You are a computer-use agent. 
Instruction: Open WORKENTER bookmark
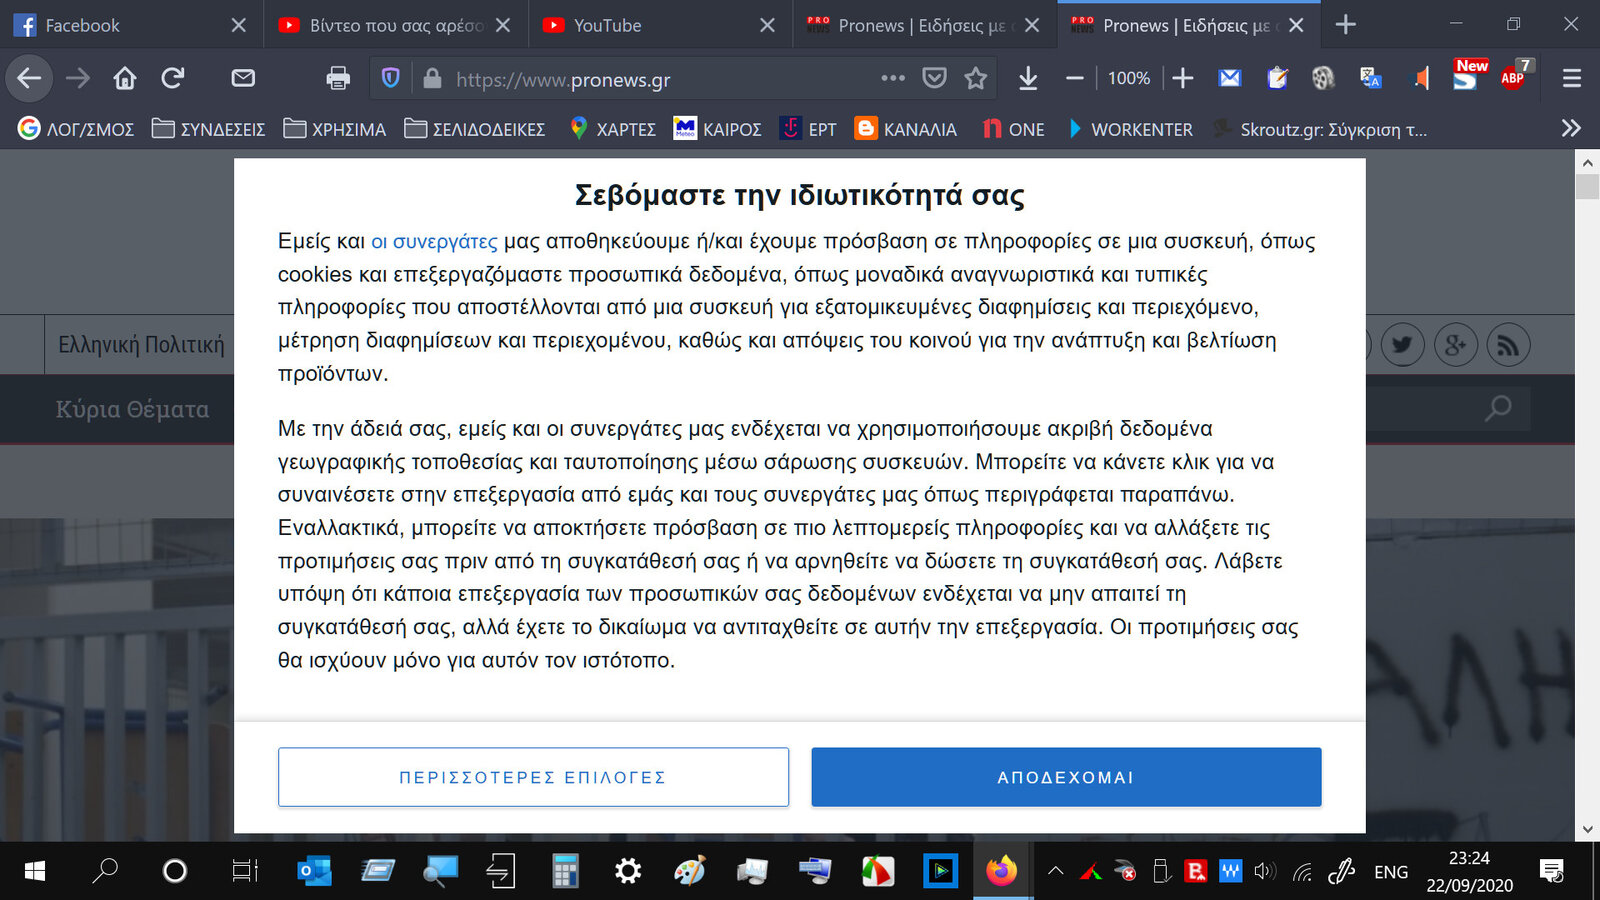[1130, 129]
